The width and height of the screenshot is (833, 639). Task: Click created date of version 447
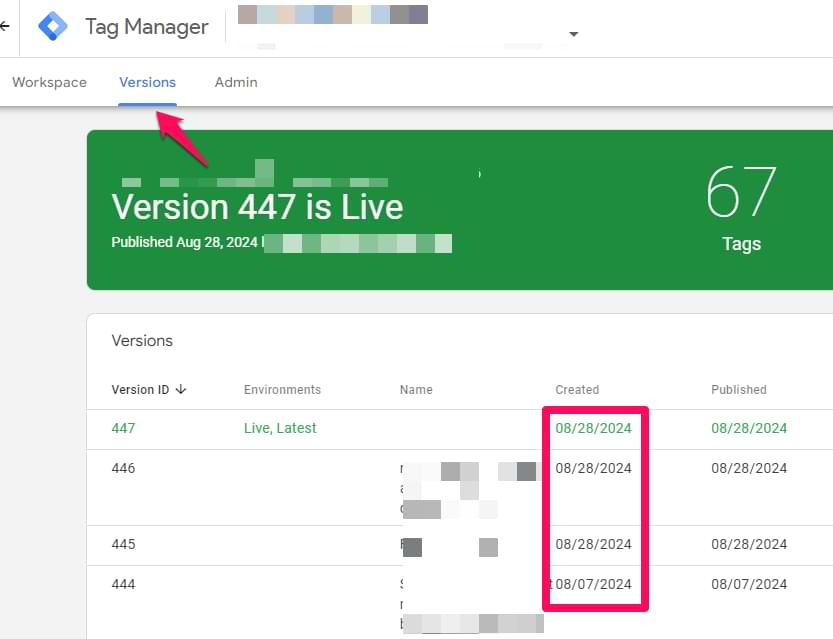pyautogui.click(x=593, y=428)
